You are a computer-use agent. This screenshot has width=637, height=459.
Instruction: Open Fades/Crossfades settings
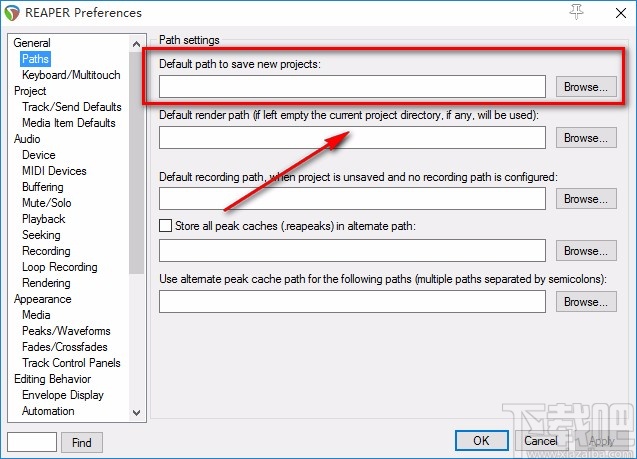pos(65,347)
